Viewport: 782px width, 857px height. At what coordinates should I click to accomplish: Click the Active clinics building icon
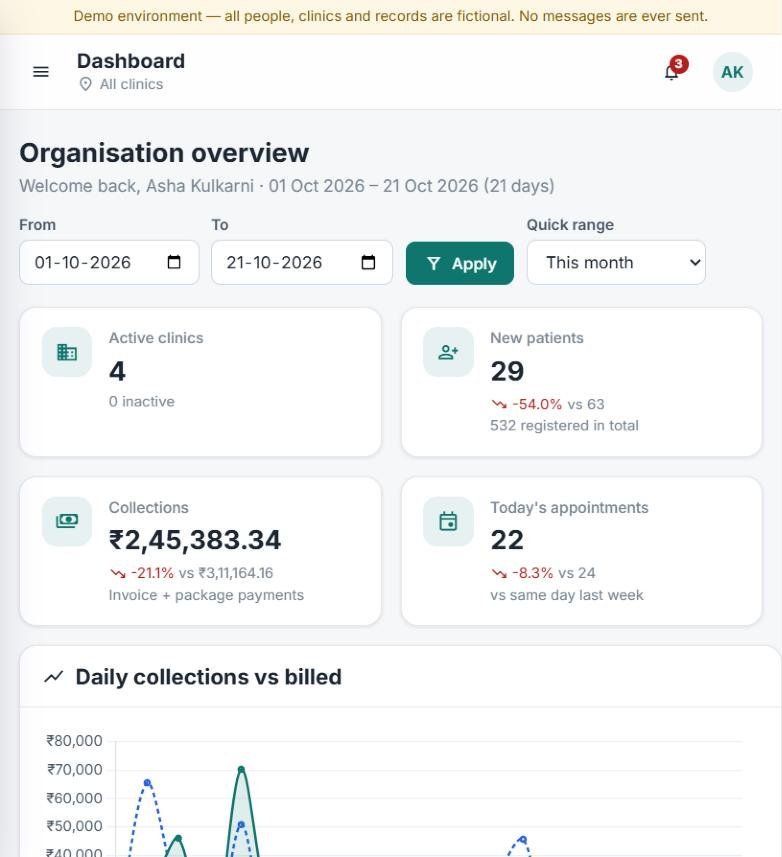(x=67, y=352)
